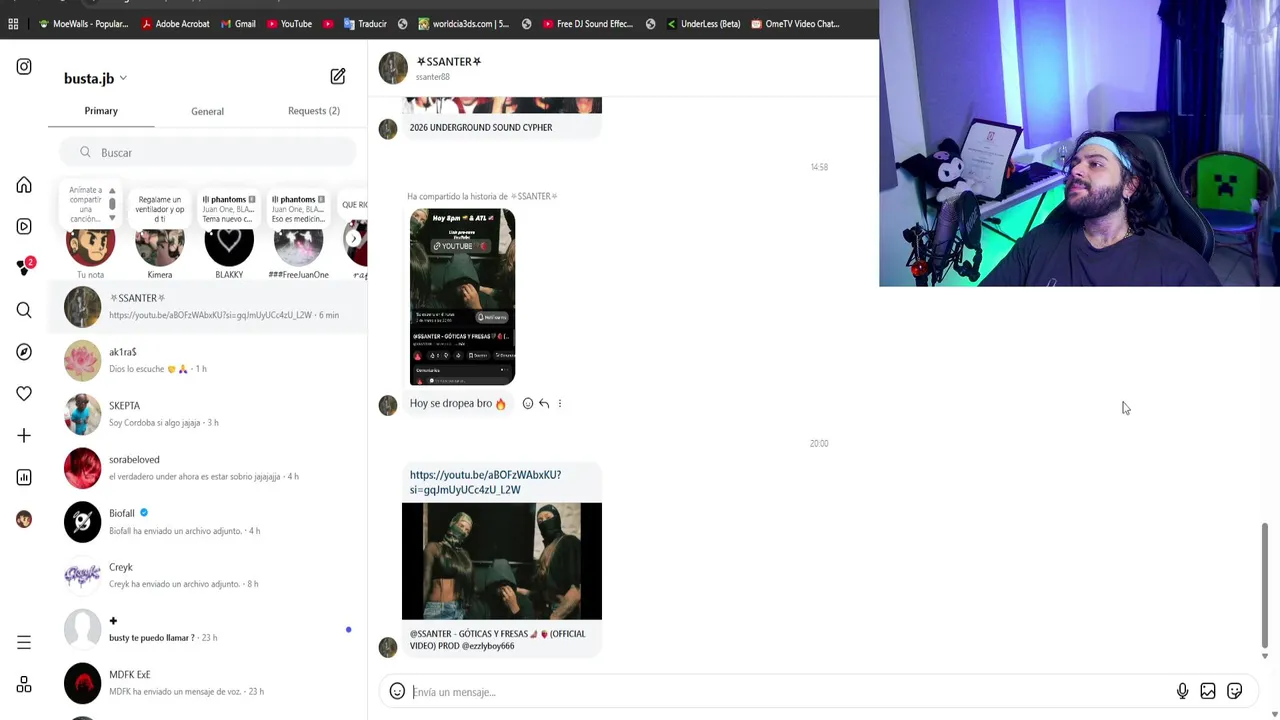Open the Messages icon with badge 2
1280x720 pixels.
click(25, 267)
